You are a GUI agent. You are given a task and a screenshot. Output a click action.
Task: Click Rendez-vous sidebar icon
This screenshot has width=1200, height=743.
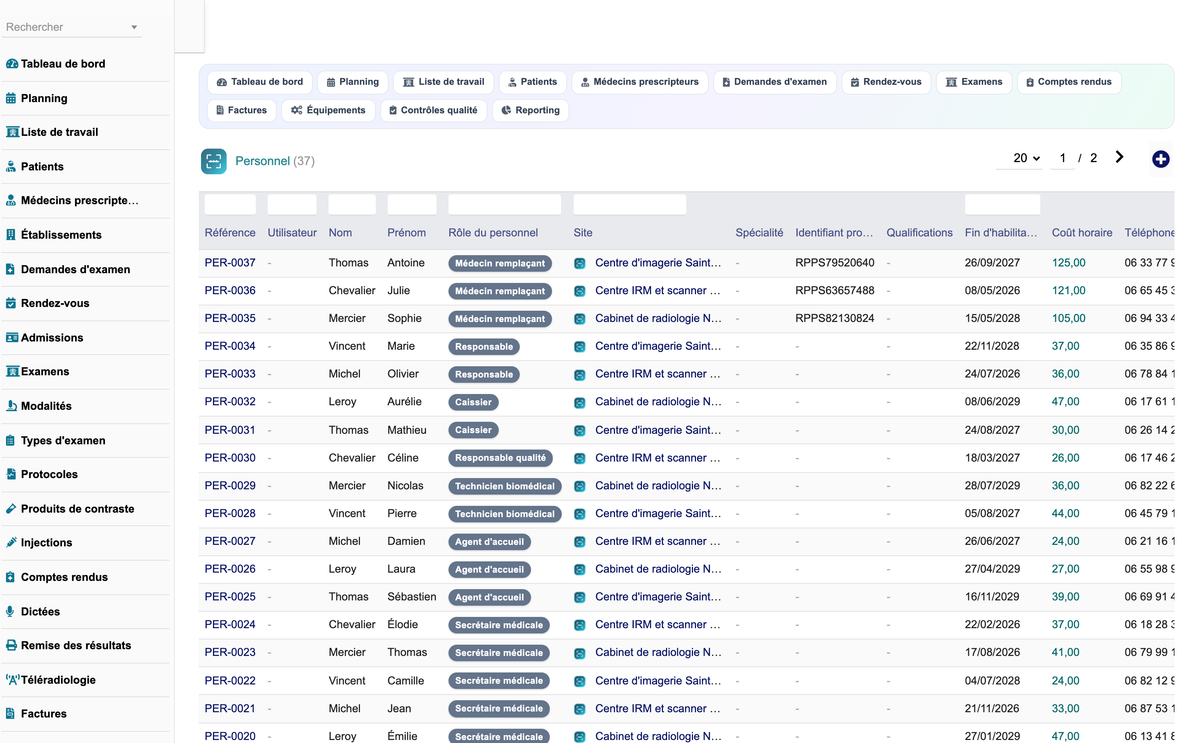click(11, 303)
